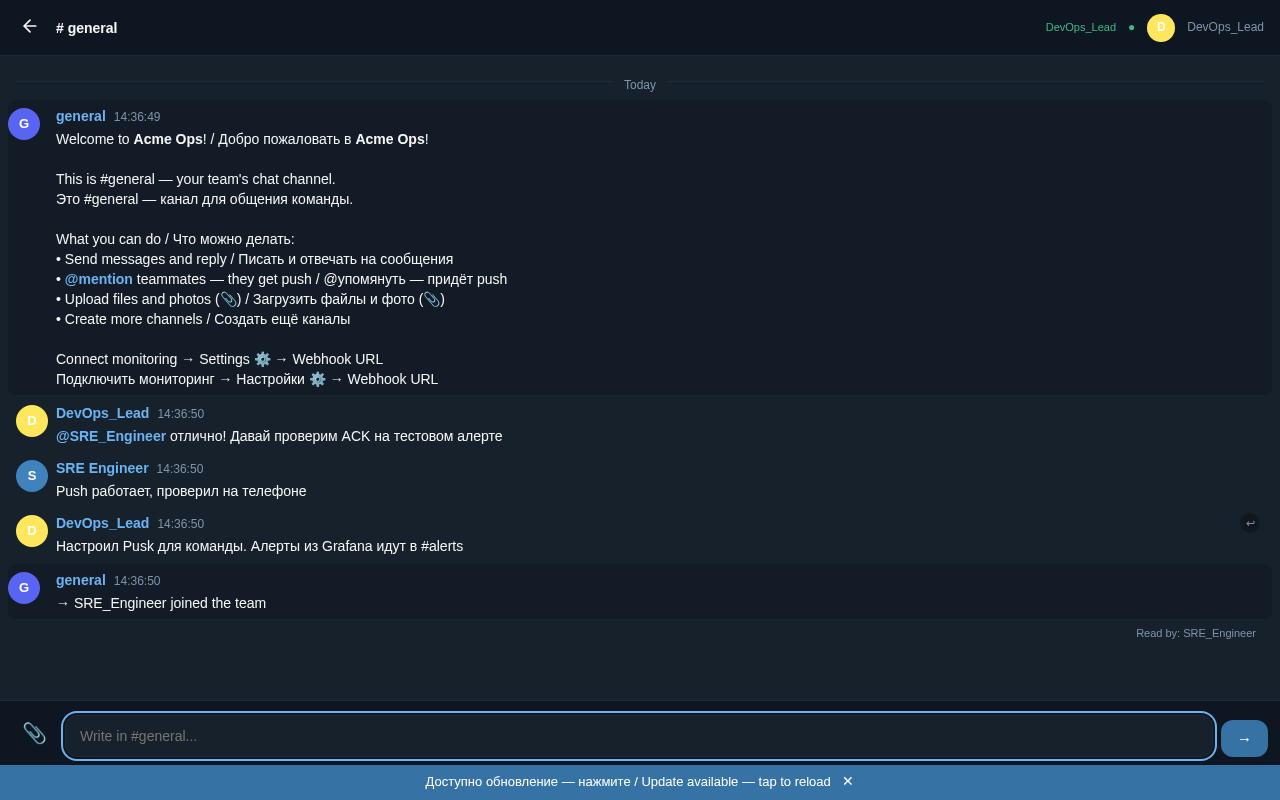Viewport: 1280px width, 800px height.
Task: Open DevOps_Lead name on ACK test message
Action: click(x=102, y=413)
